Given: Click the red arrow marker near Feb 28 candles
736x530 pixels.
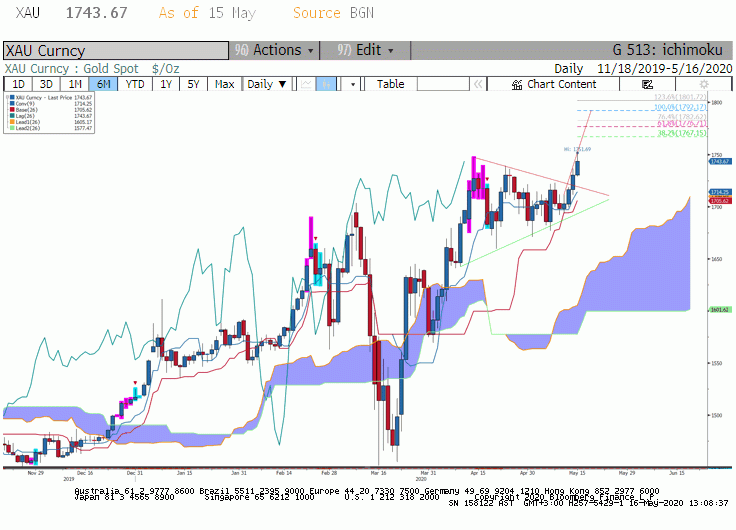Looking at the screenshot, I should (316, 238).
